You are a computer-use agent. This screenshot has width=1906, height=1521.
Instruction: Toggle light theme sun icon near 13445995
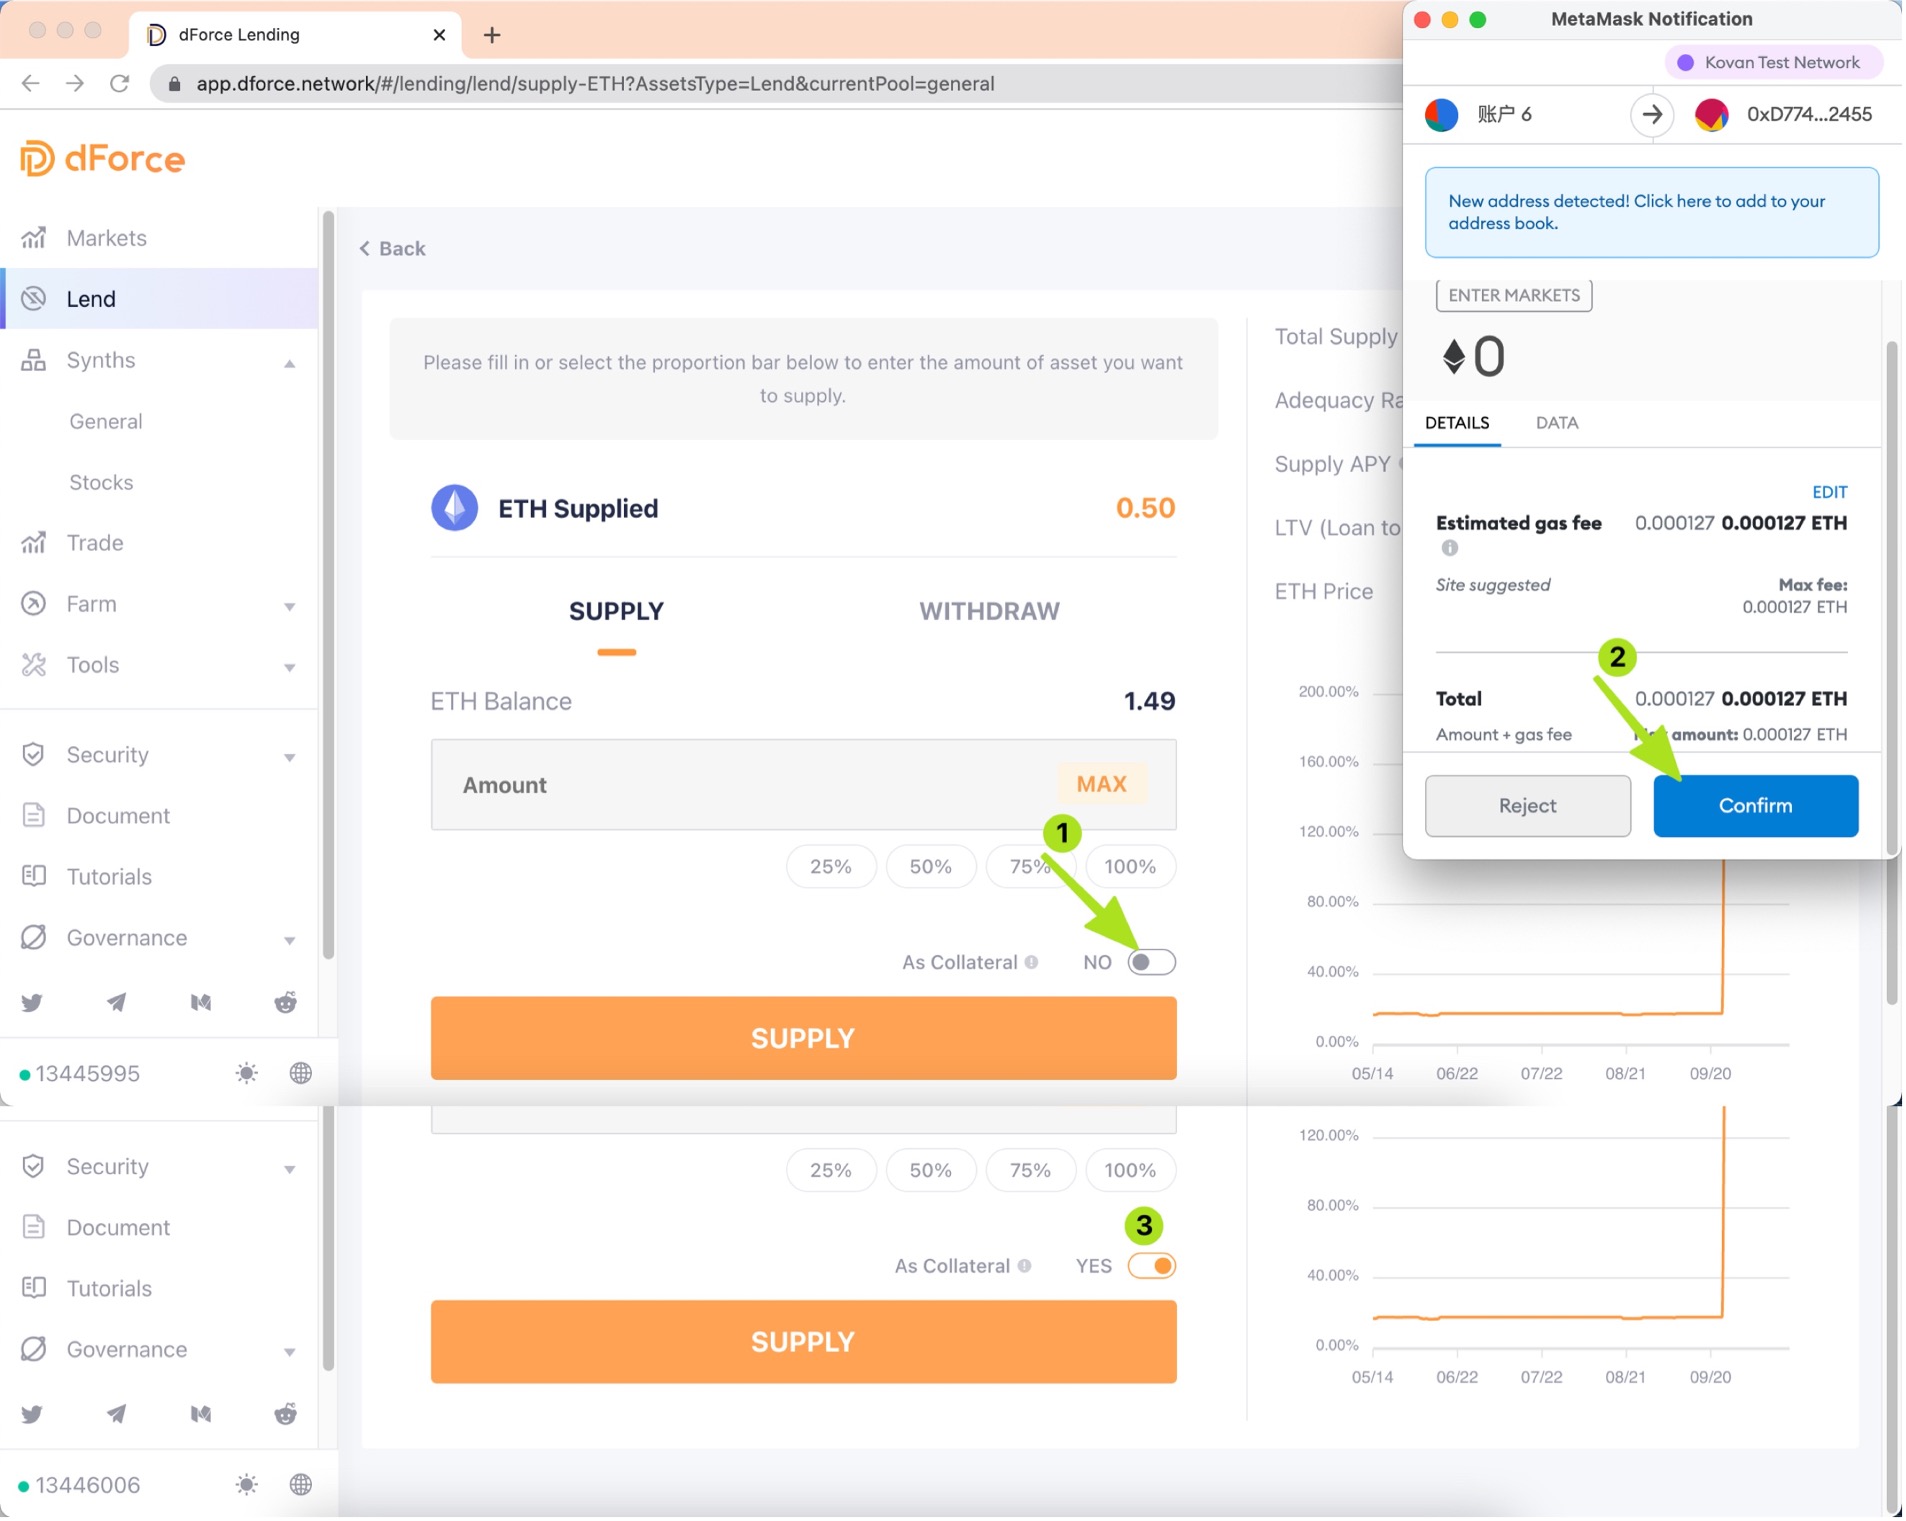point(246,1074)
